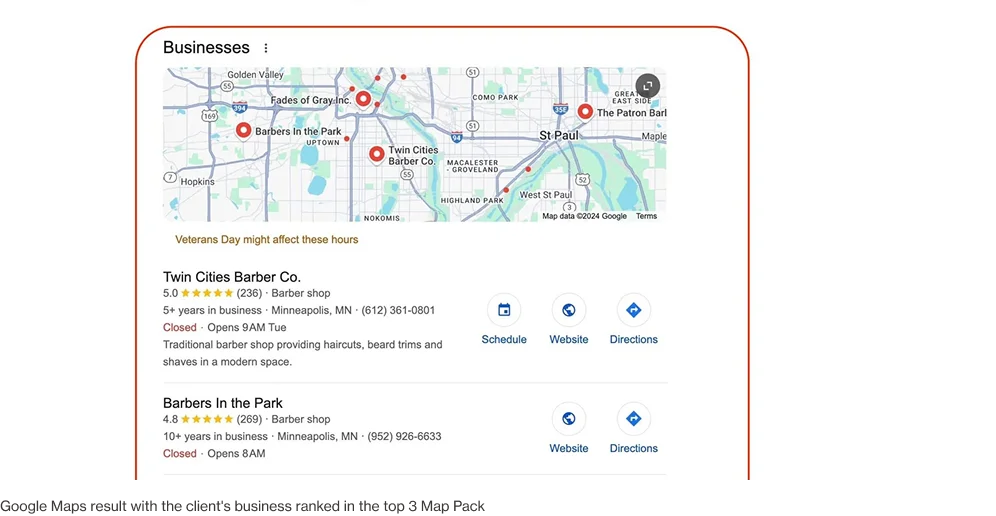Click the HIGHLAND PARK map label

tap(472, 201)
